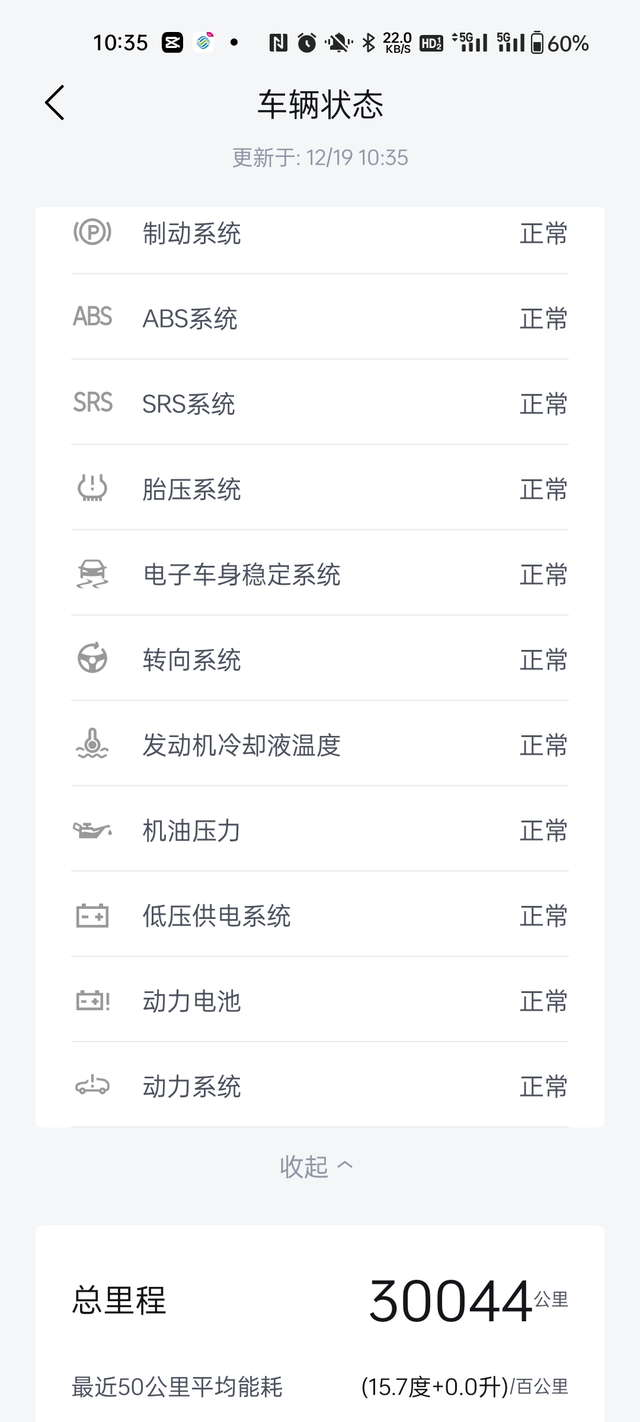
Task: Select the steering wheel icon for 转向系统
Action: click(92, 659)
